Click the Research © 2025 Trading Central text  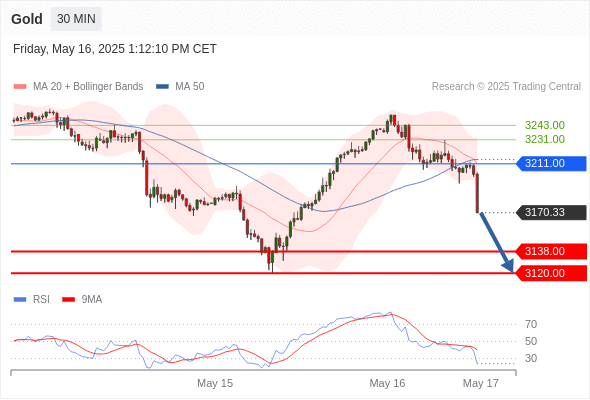(506, 87)
